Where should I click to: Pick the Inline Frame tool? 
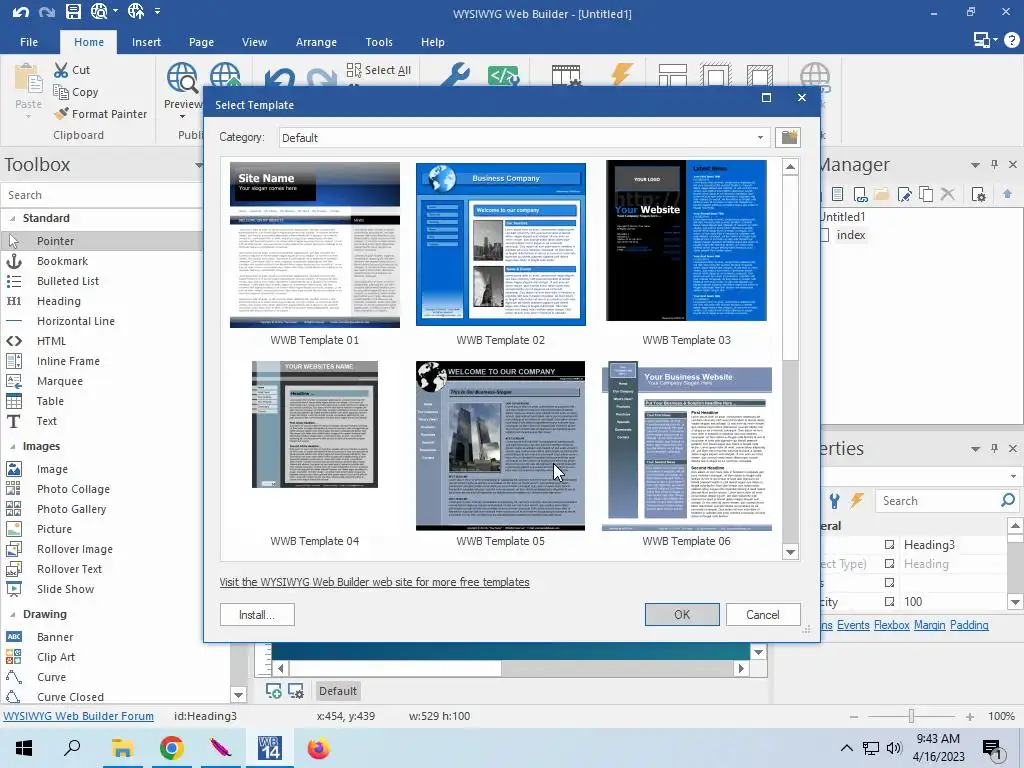click(x=68, y=361)
